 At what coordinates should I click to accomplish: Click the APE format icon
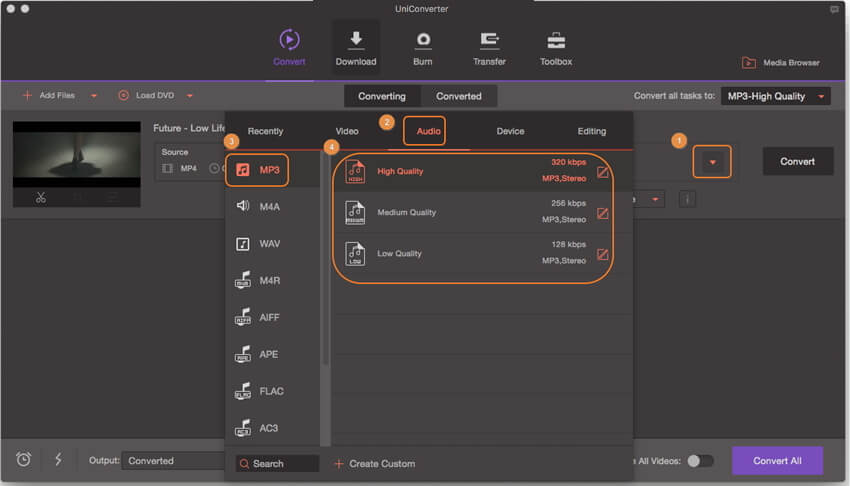(x=242, y=354)
